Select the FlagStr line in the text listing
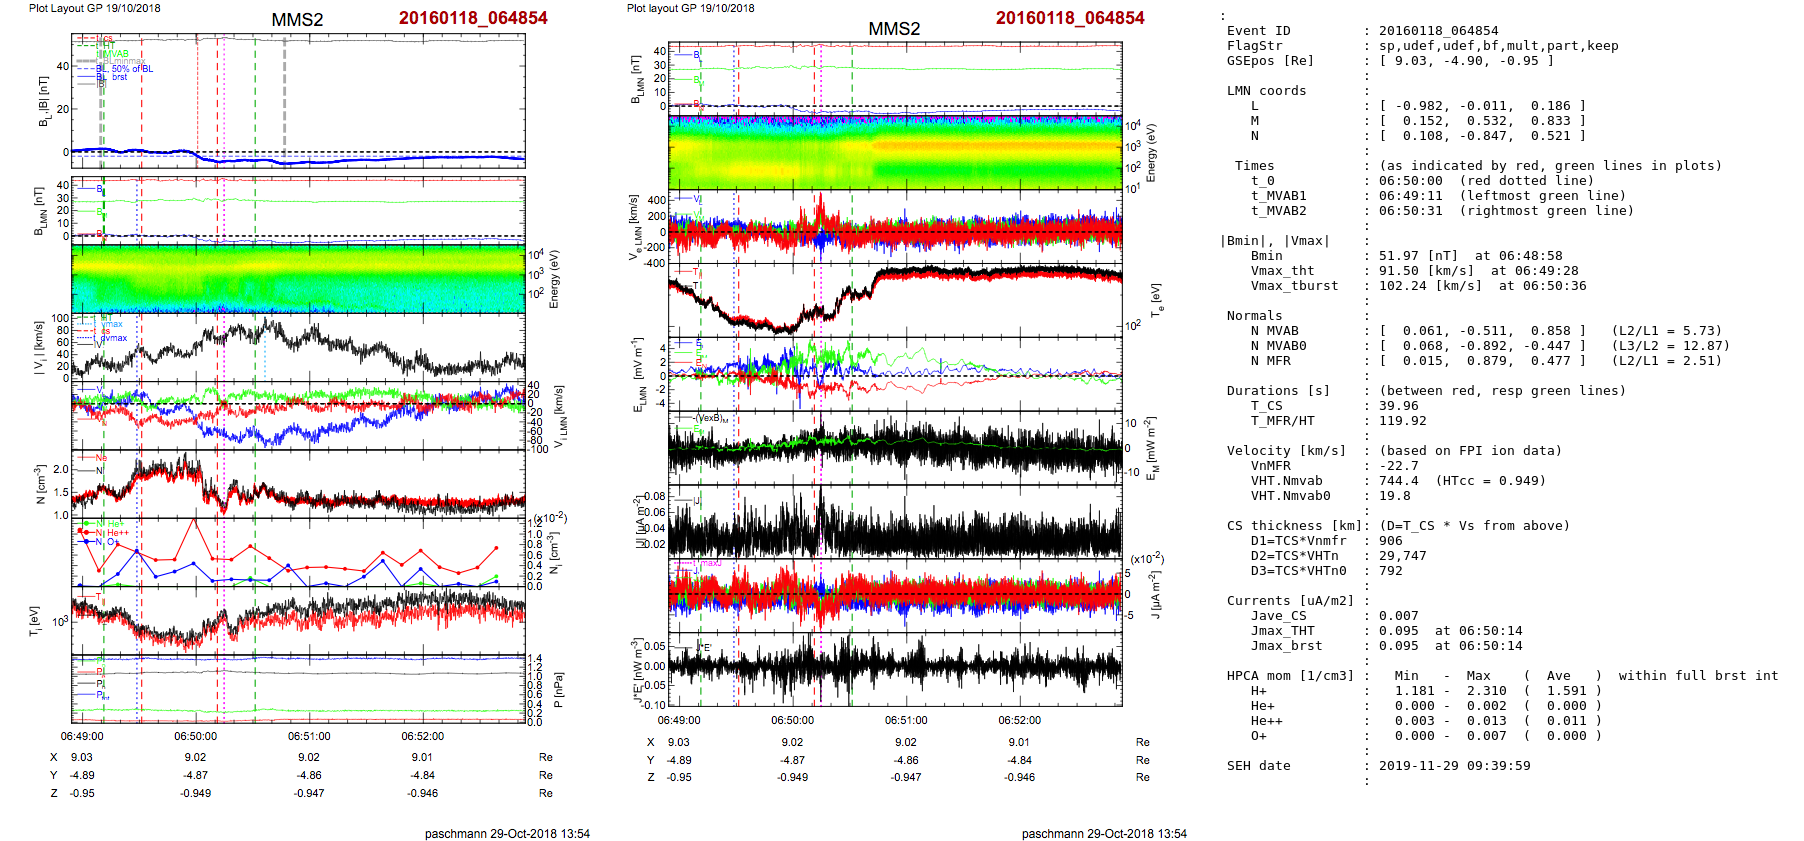Viewport: 1804px width, 841px height. 1254,46
